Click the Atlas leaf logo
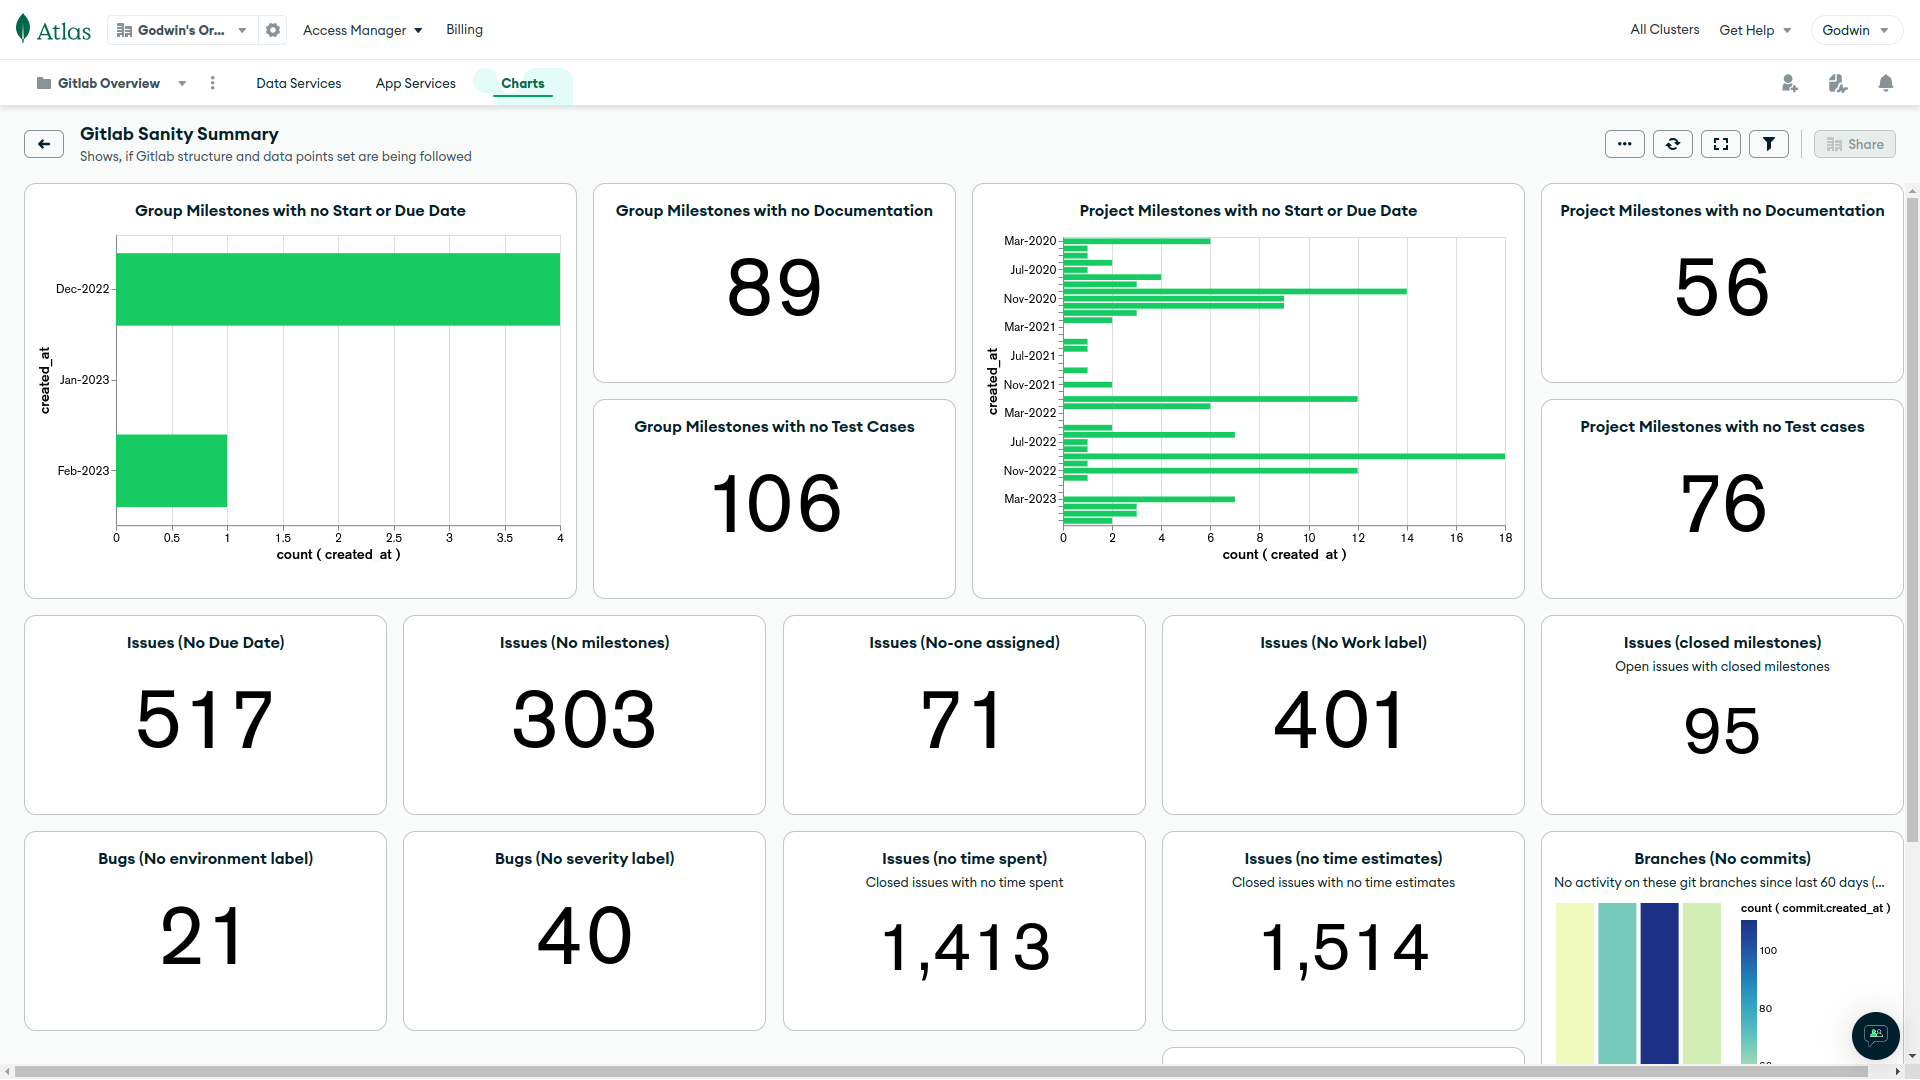Image resolution: width=1920 pixels, height=1080 pixels. [x=24, y=29]
